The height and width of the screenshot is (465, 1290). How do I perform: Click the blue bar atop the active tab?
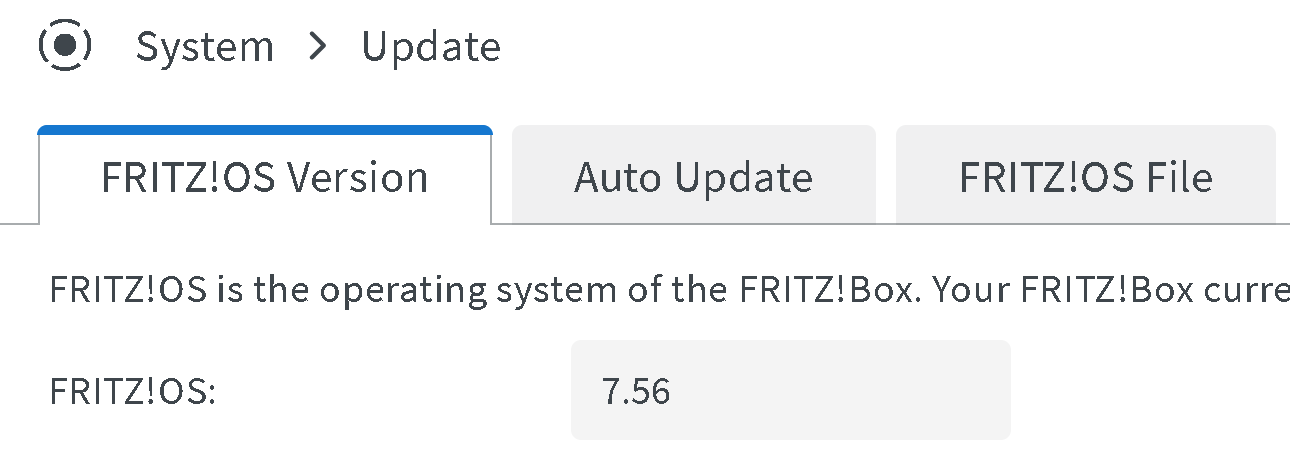coord(265,129)
